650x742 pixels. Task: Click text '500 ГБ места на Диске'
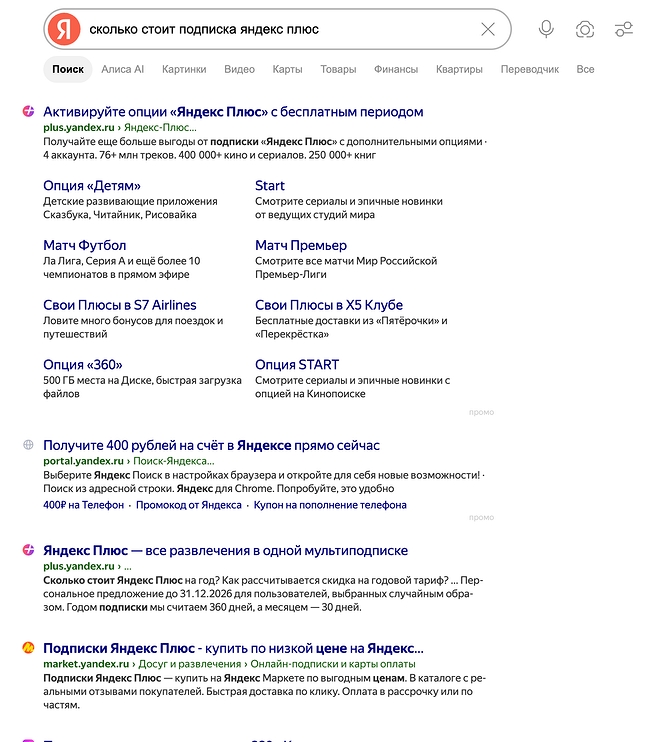pyautogui.click(x=97, y=380)
